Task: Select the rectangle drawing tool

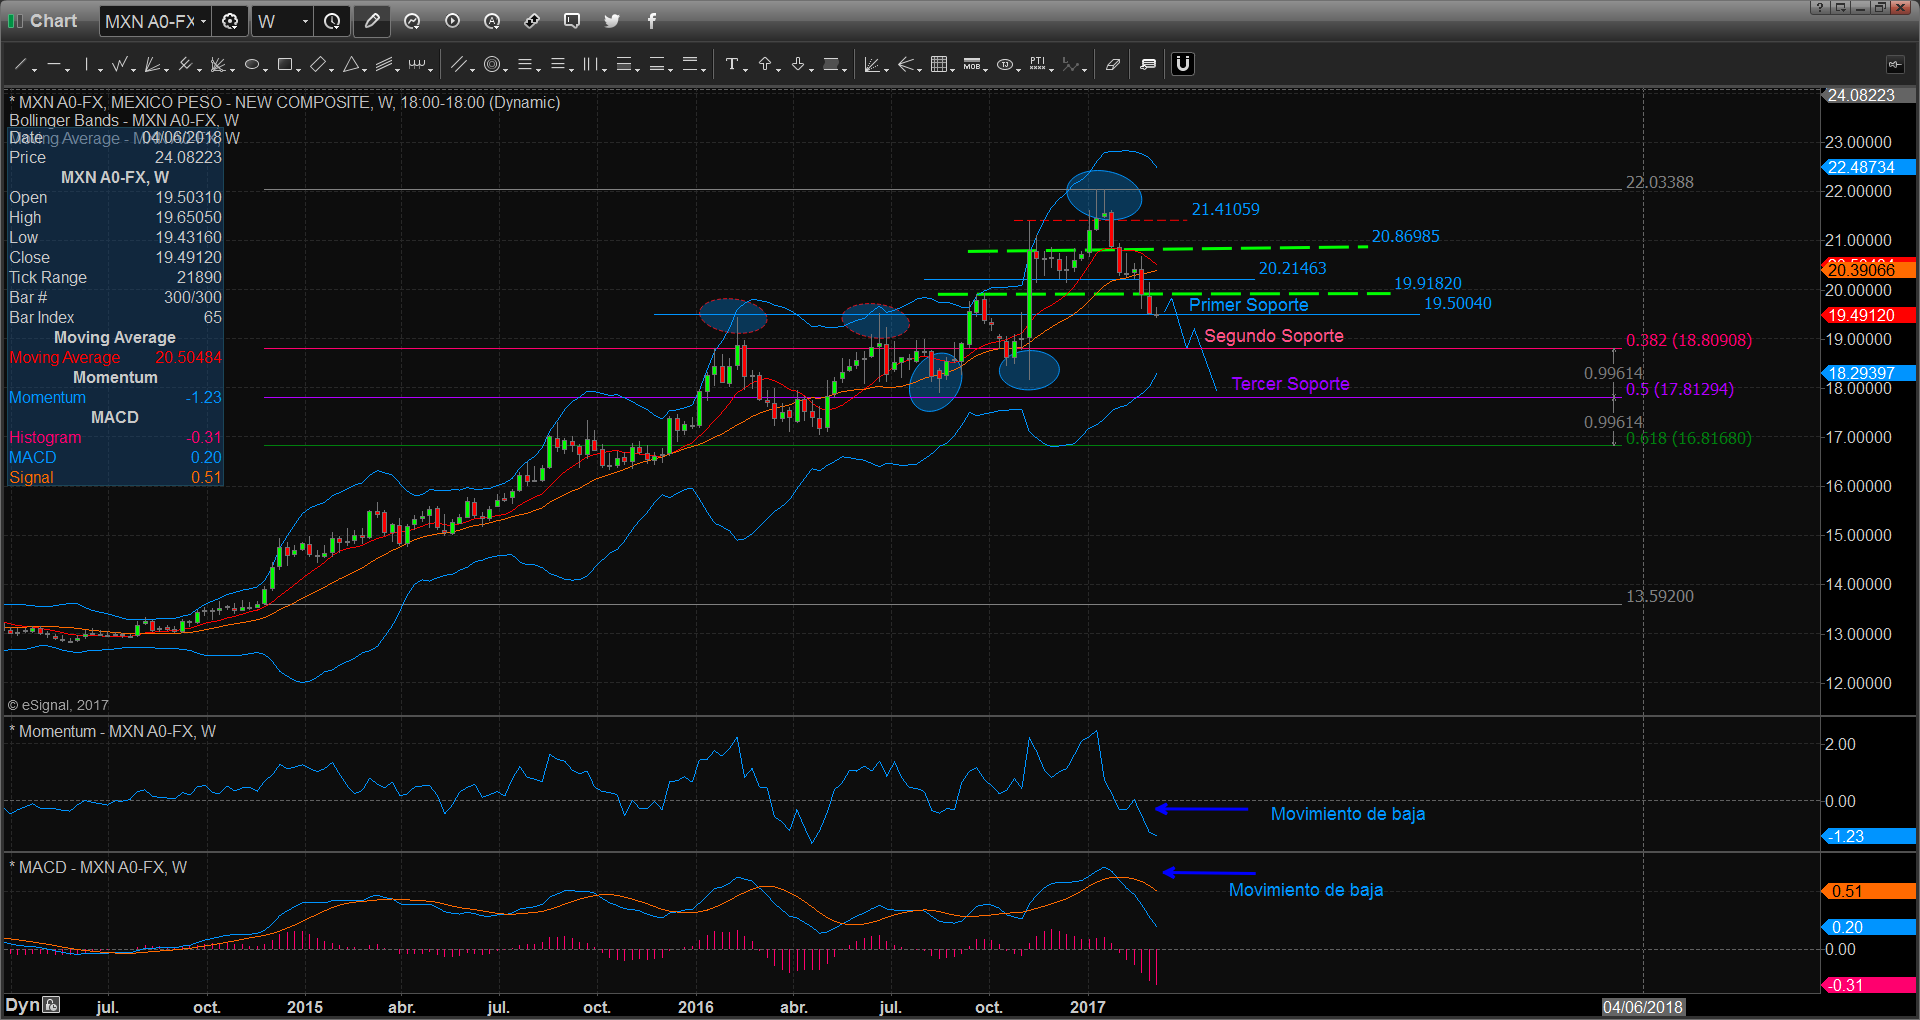Action: 284,65
